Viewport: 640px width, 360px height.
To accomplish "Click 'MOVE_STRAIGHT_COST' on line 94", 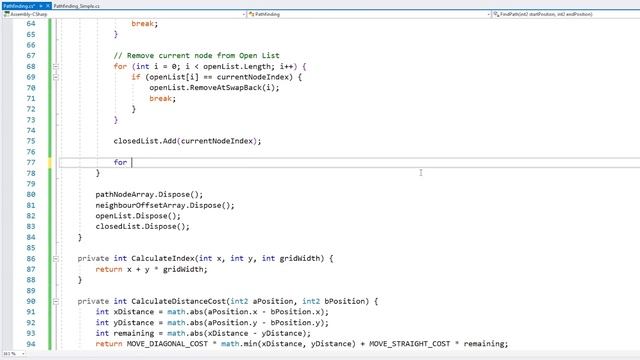I will coord(409,344).
